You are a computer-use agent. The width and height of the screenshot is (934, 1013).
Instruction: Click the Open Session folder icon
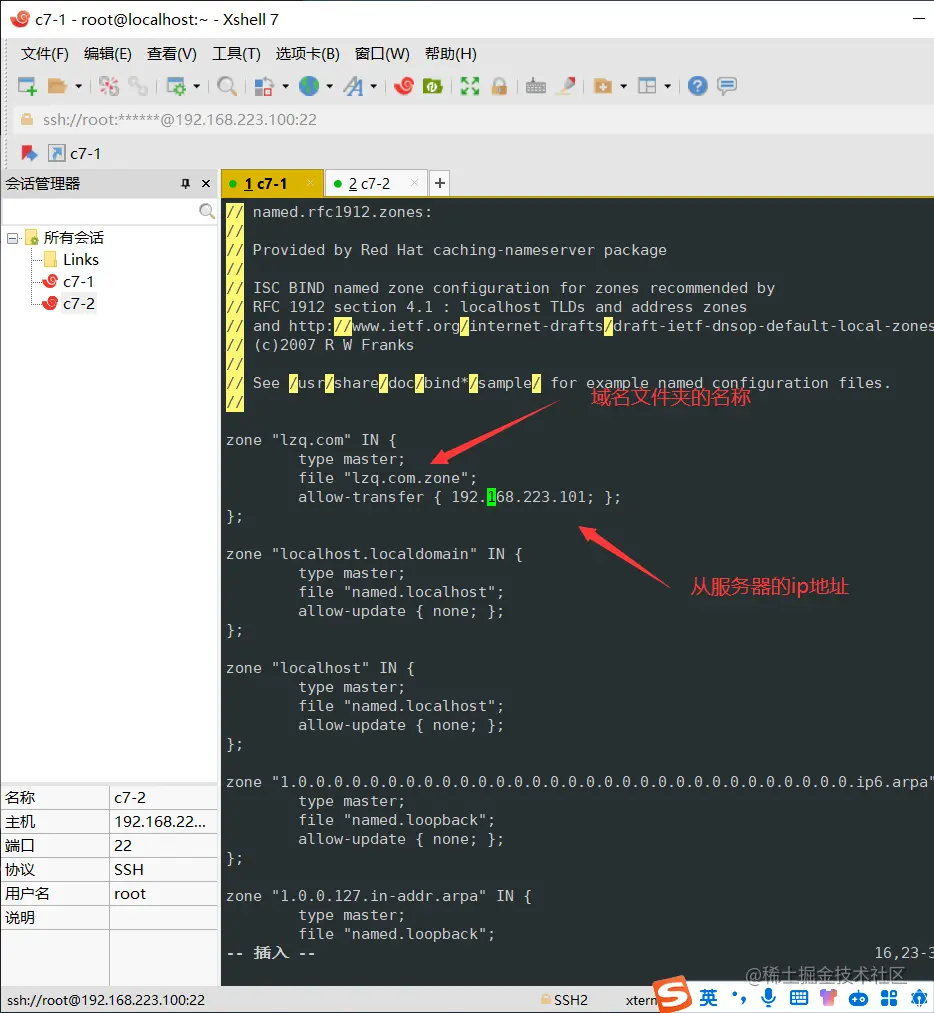(57, 86)
